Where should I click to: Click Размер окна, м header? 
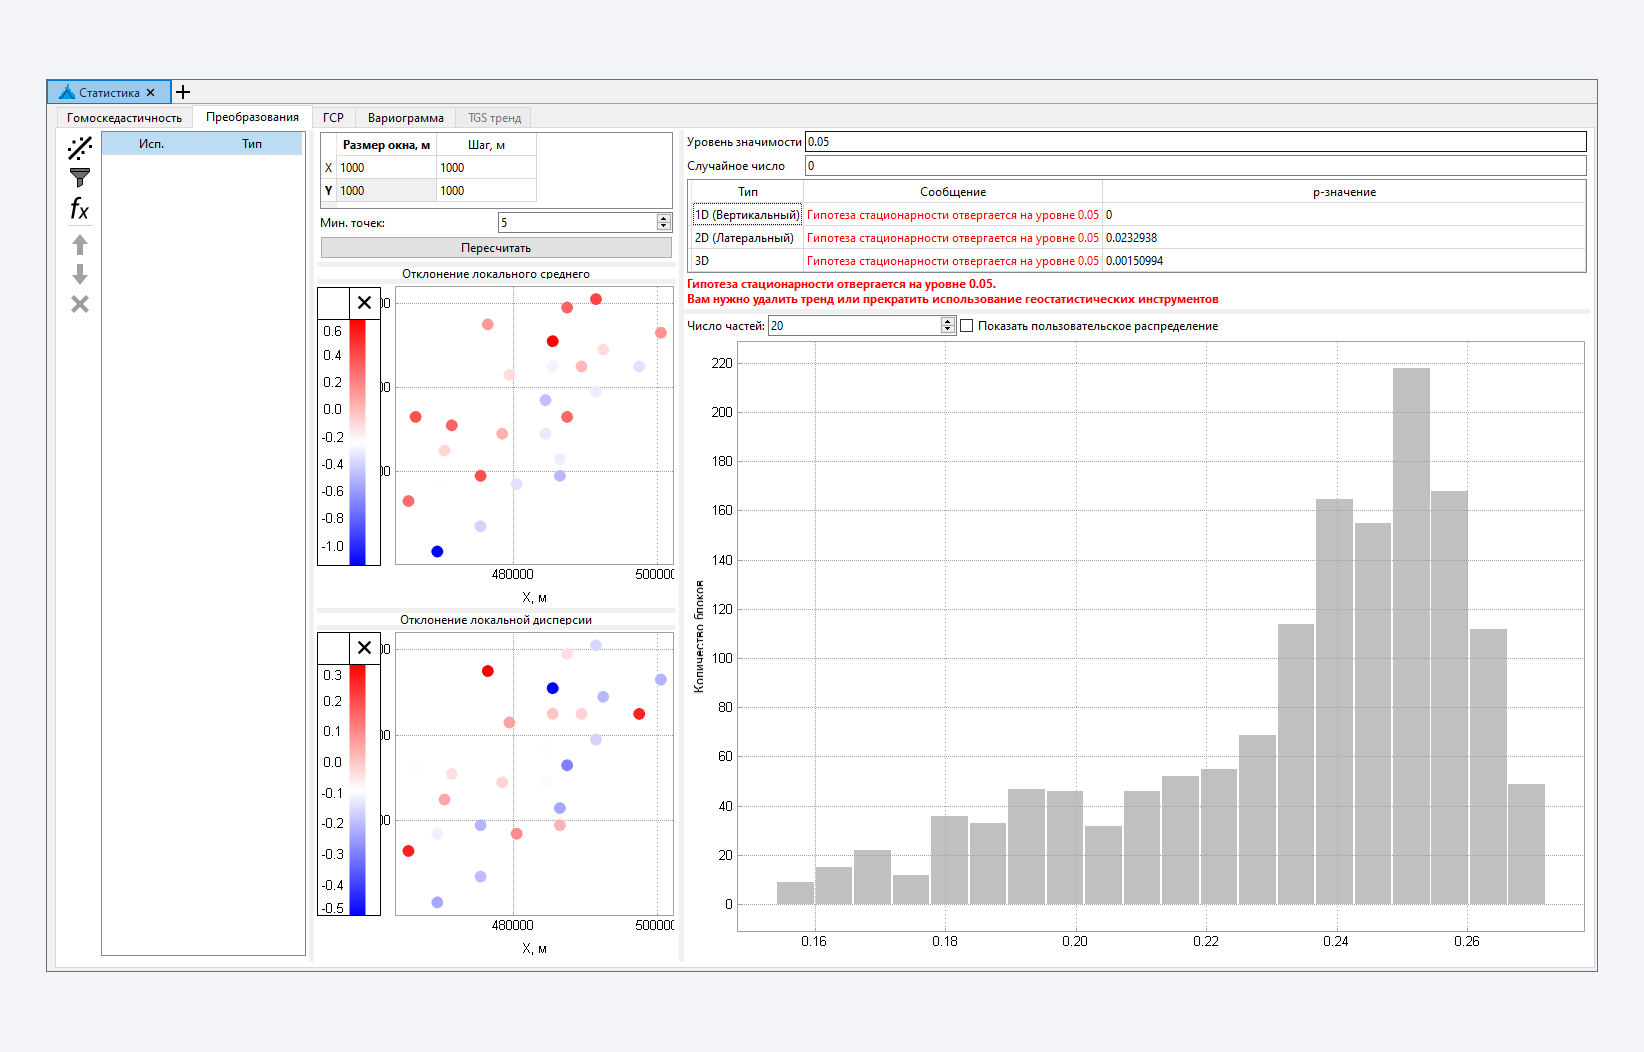(386, 145)
